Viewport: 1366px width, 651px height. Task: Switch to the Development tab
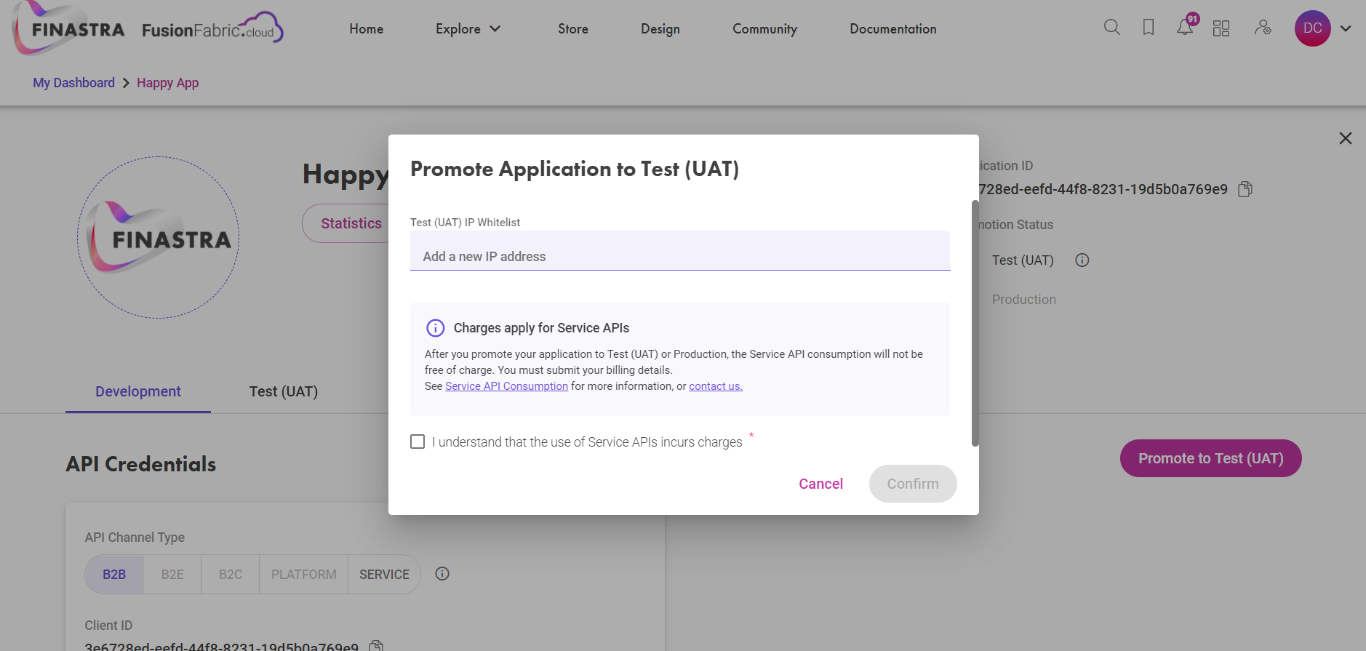point(138,391)
